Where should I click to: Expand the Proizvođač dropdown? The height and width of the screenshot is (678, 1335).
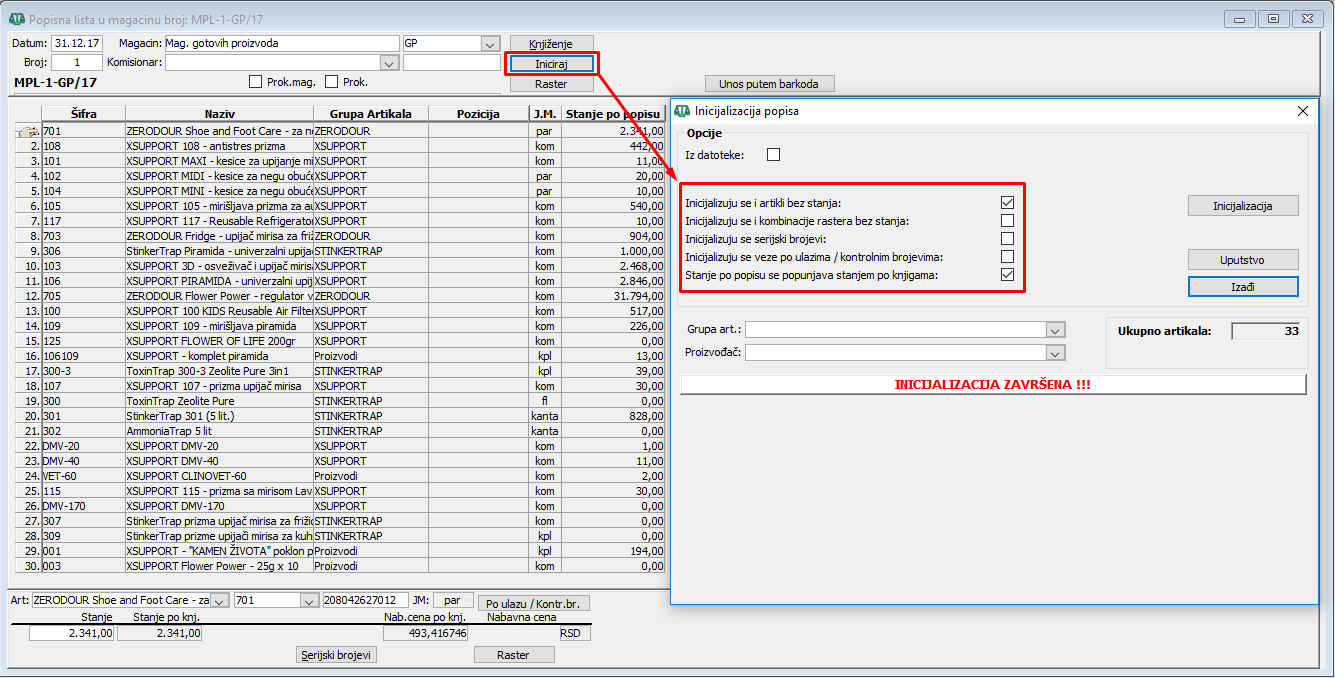(x=1055, y=353)
